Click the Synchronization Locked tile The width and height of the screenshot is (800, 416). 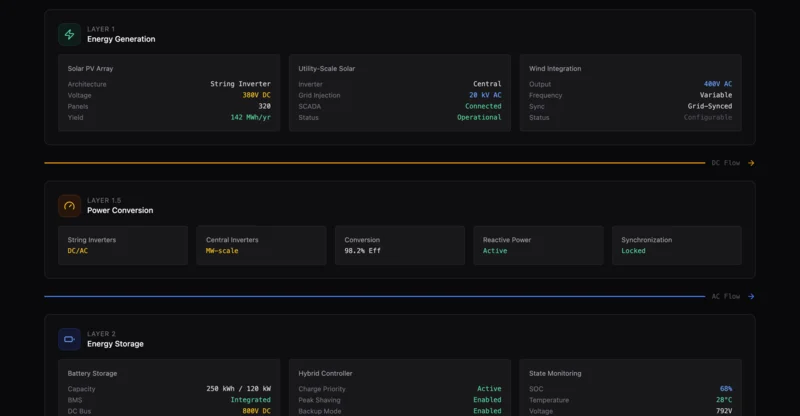676,245
